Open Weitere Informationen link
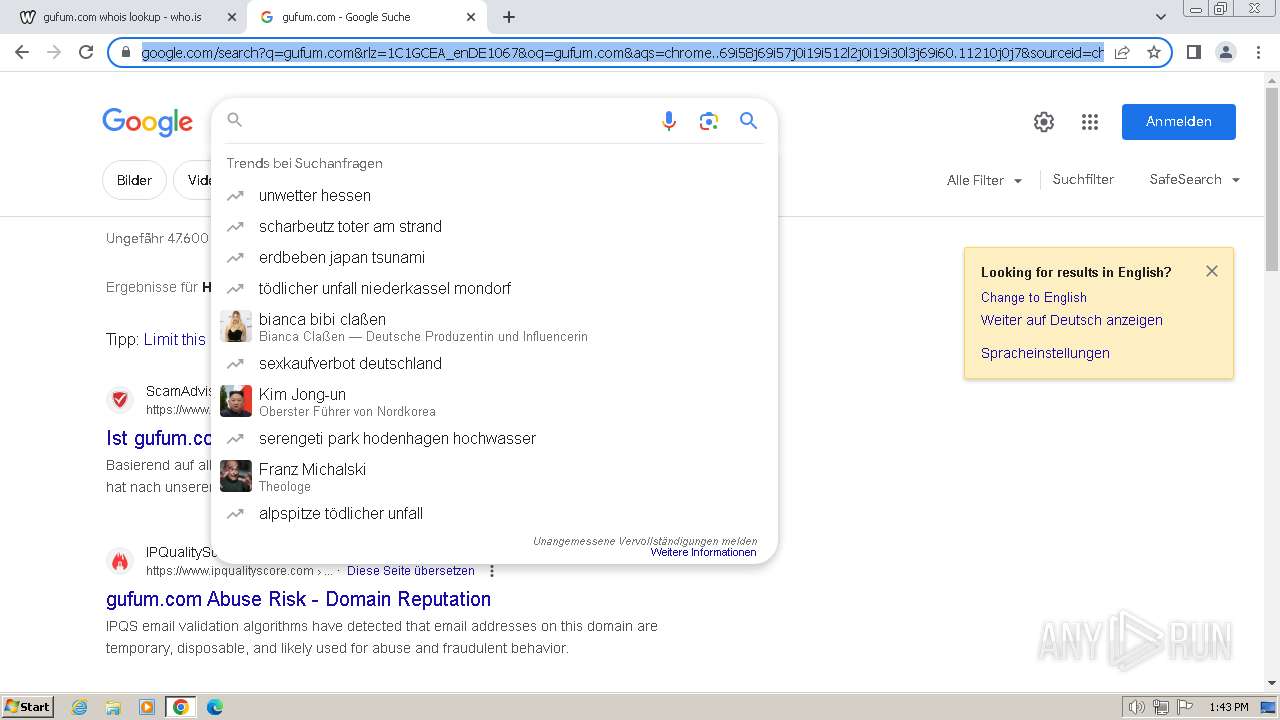The image size is (1280, 720). coord(703,552)
